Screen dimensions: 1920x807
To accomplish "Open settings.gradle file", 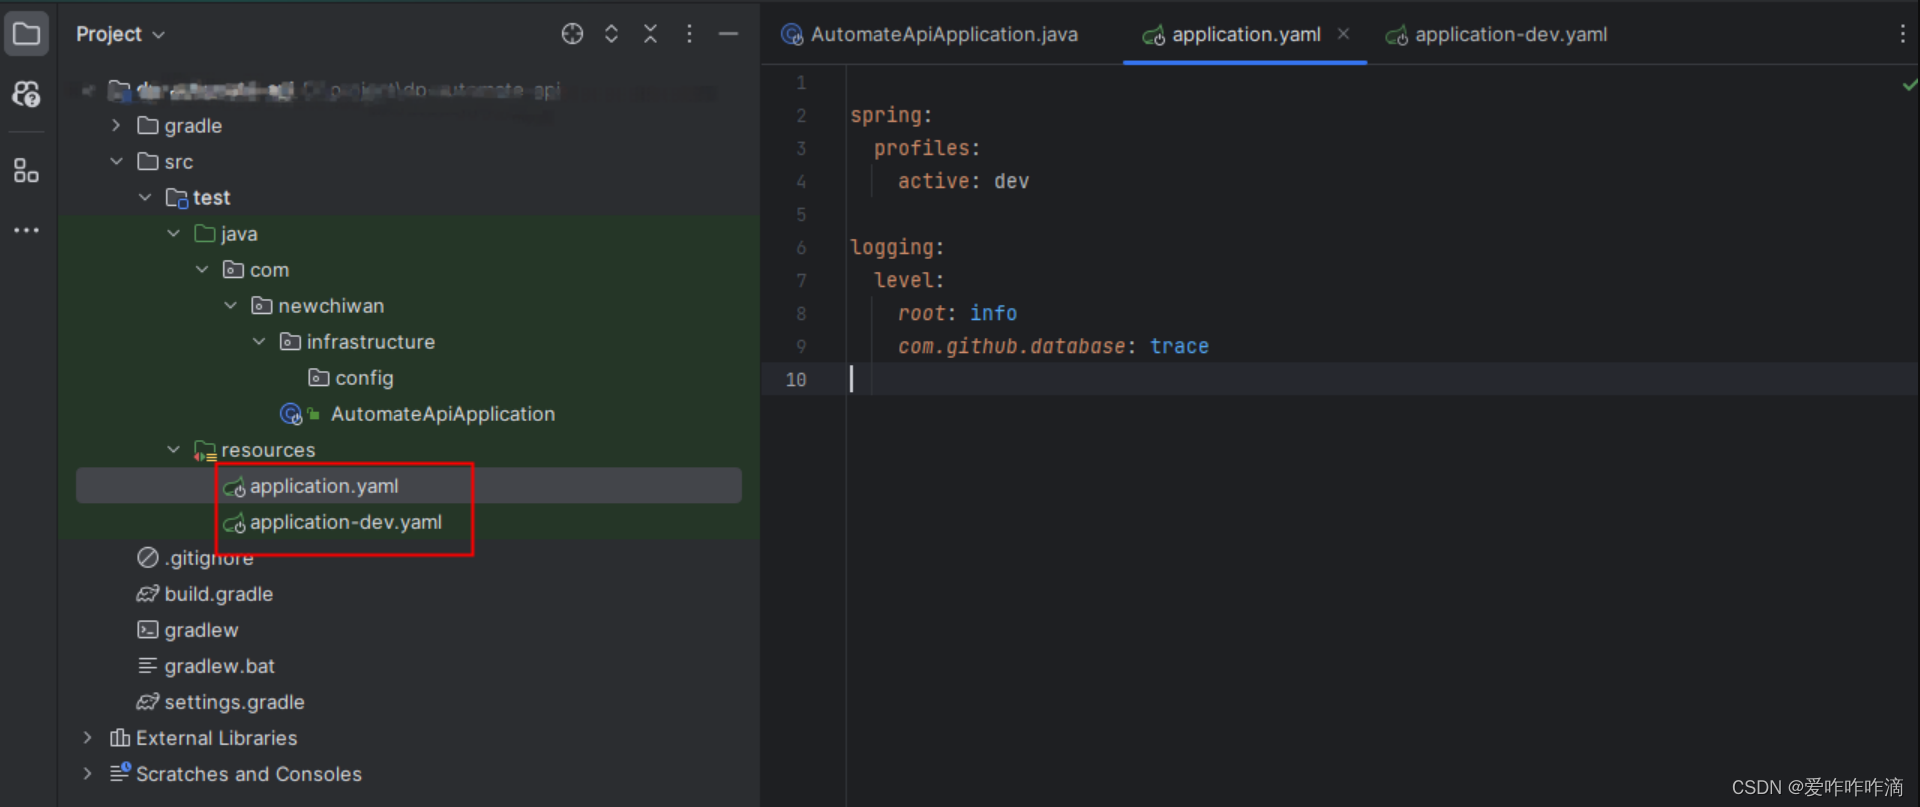I will pos(221,702).
